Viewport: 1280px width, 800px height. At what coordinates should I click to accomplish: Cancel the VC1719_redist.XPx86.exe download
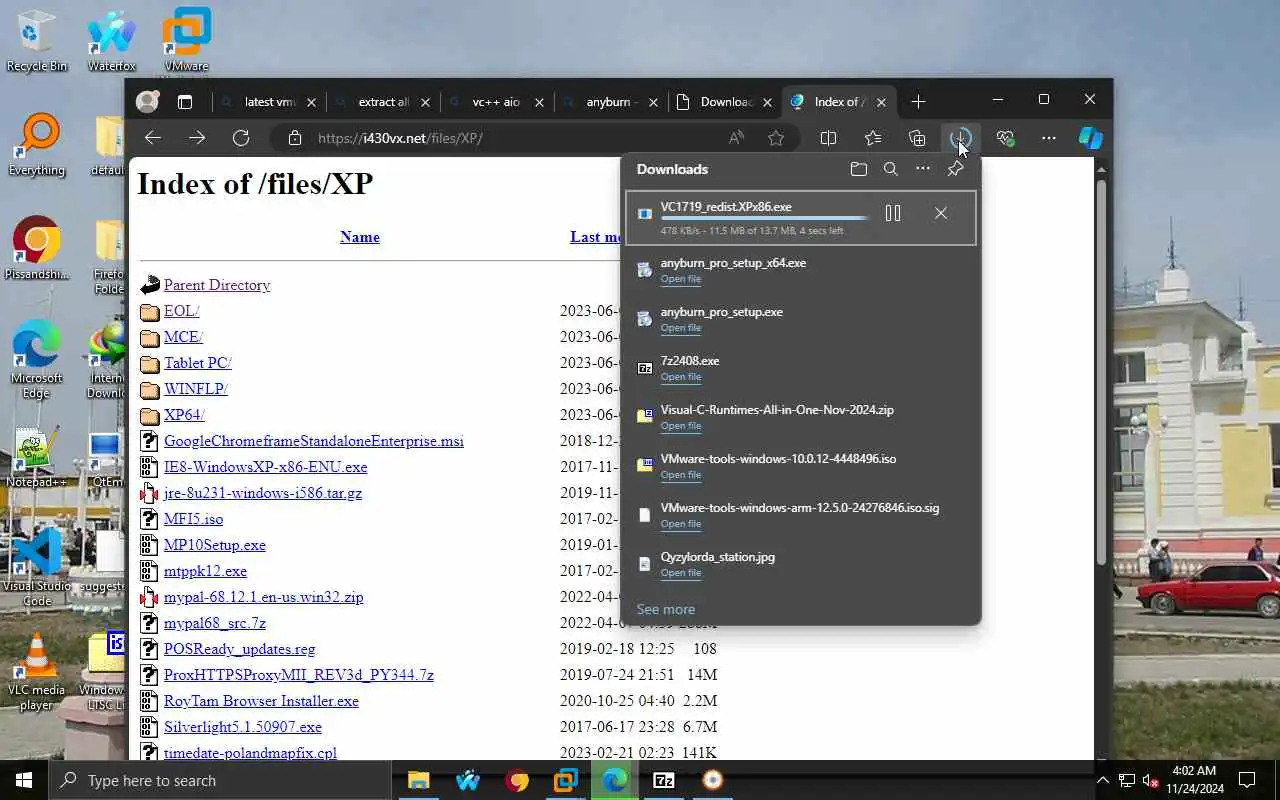coord(941,213)
